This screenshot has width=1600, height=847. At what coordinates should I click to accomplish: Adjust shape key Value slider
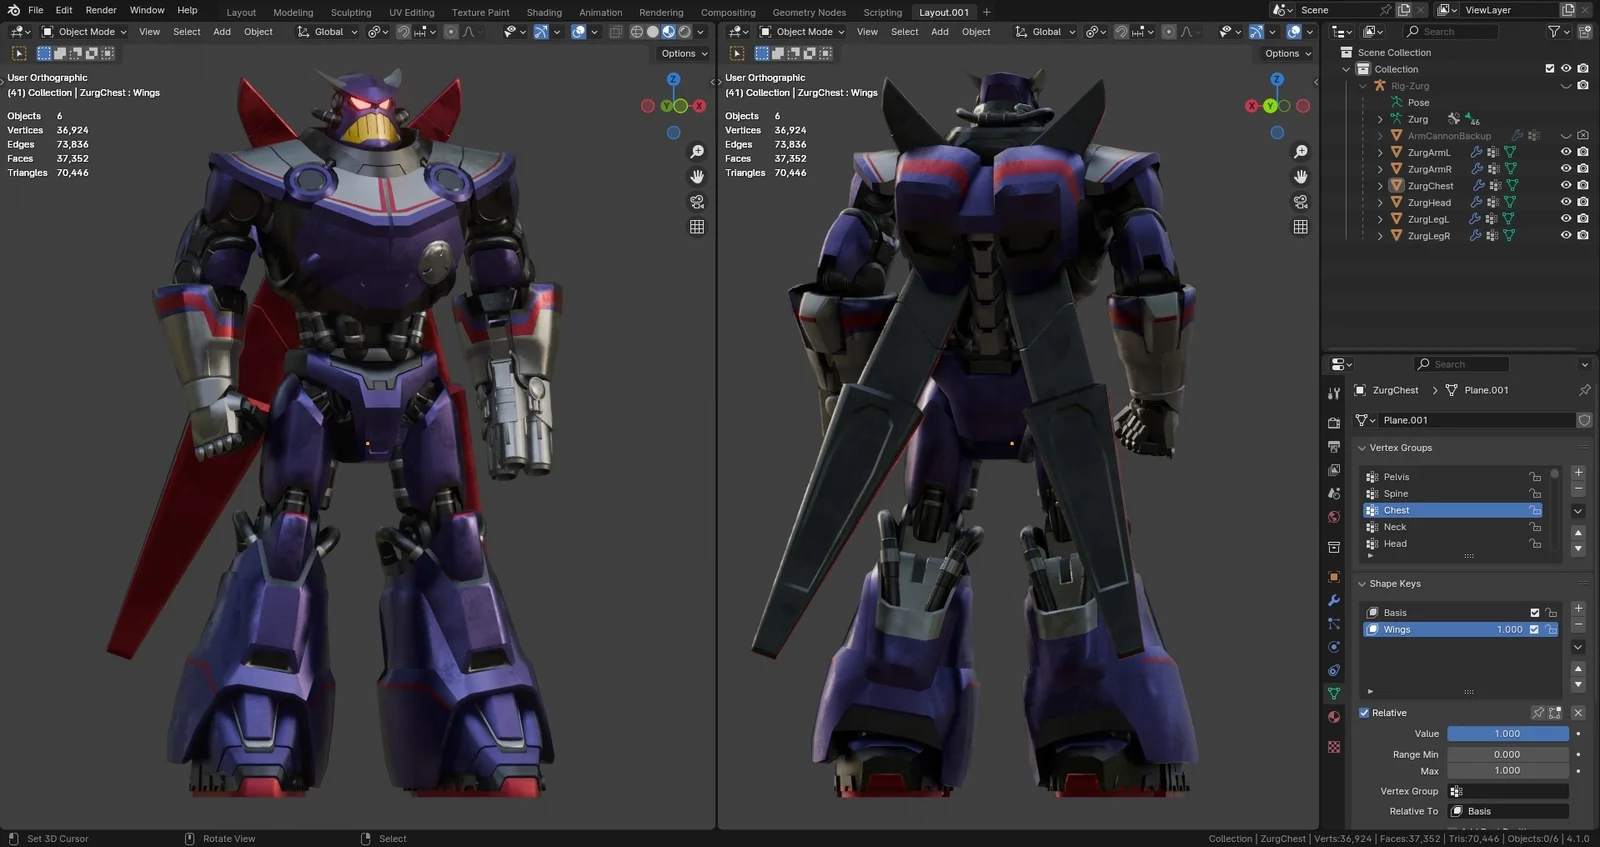click(1508, 734)
